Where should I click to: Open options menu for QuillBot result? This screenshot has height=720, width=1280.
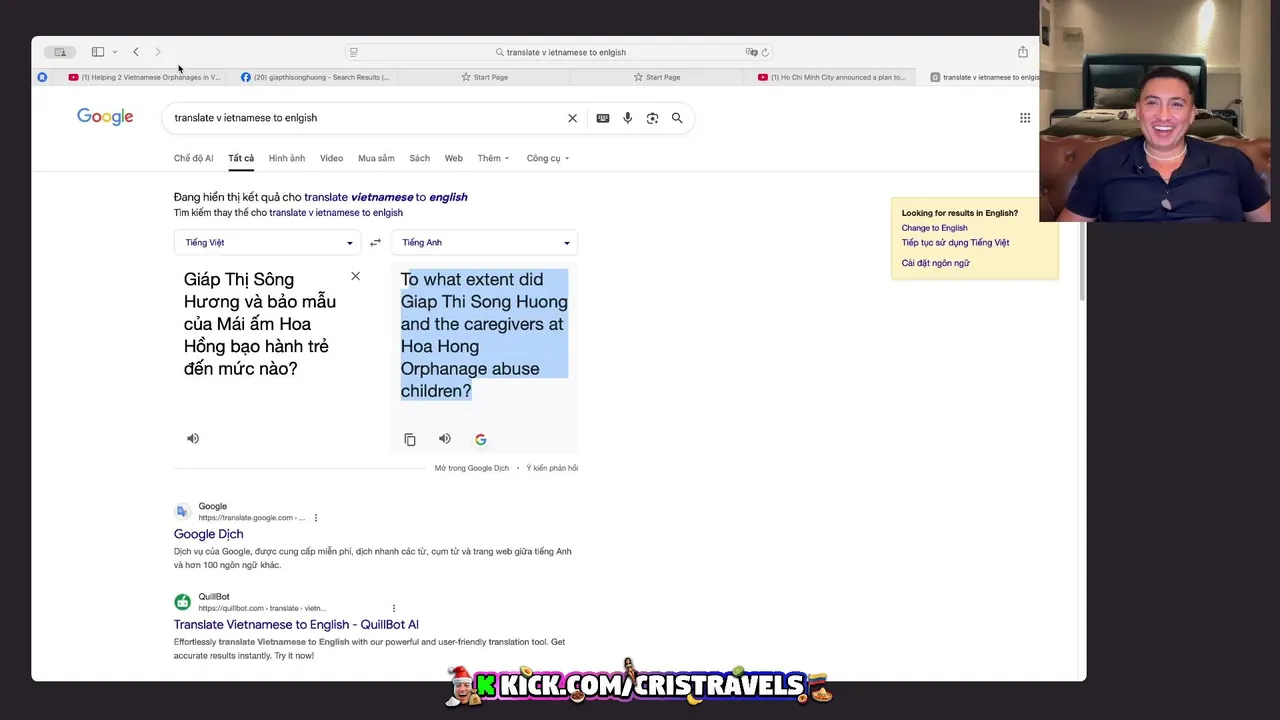coord(394,608)
